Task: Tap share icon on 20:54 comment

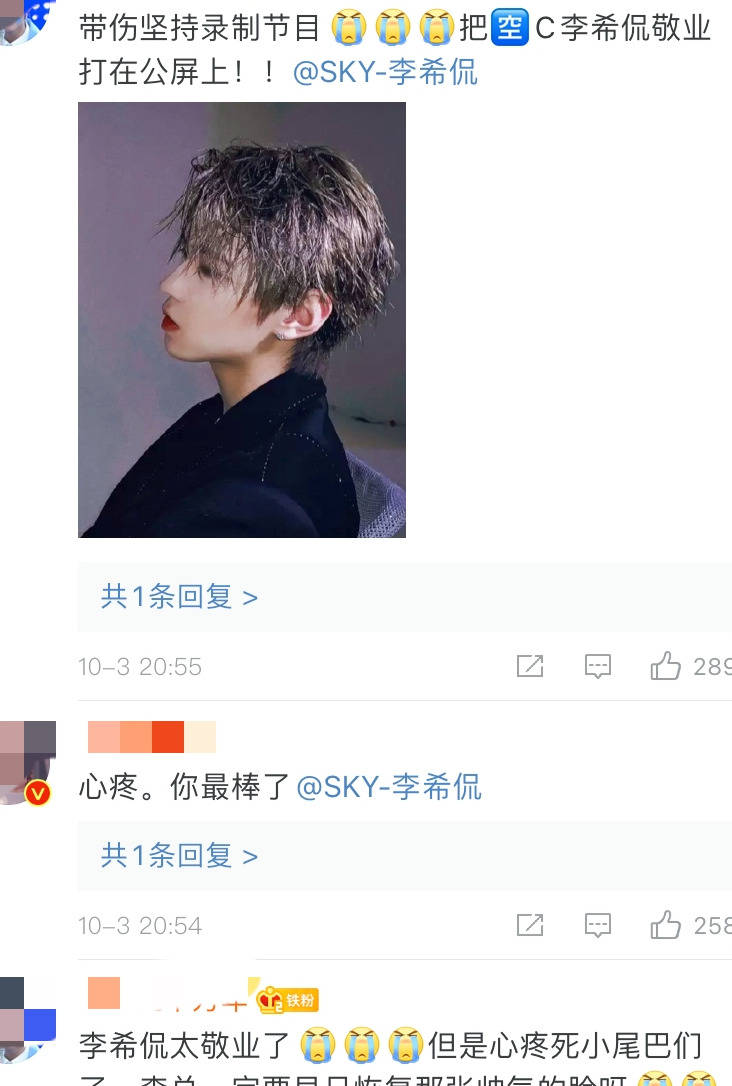Action: [x=530, y=925]
